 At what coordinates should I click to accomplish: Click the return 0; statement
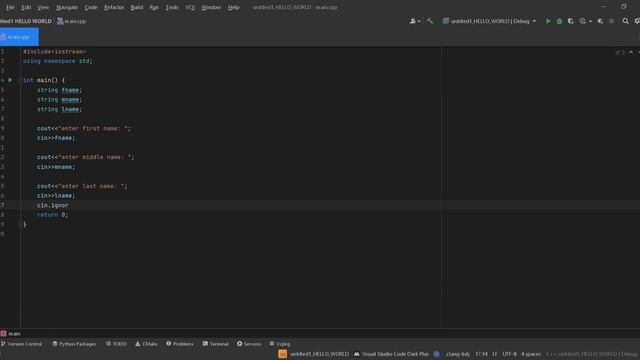pyautogui.click(x=53, y=215)
